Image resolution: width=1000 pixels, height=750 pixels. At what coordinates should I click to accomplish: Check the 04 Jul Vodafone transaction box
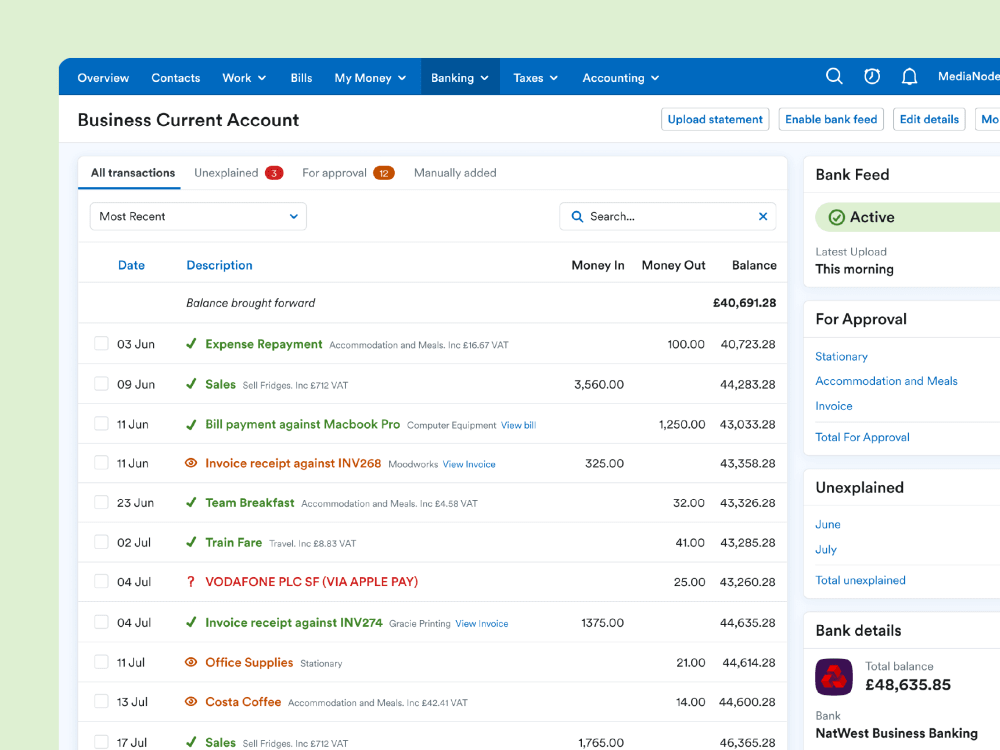[101, 582]
